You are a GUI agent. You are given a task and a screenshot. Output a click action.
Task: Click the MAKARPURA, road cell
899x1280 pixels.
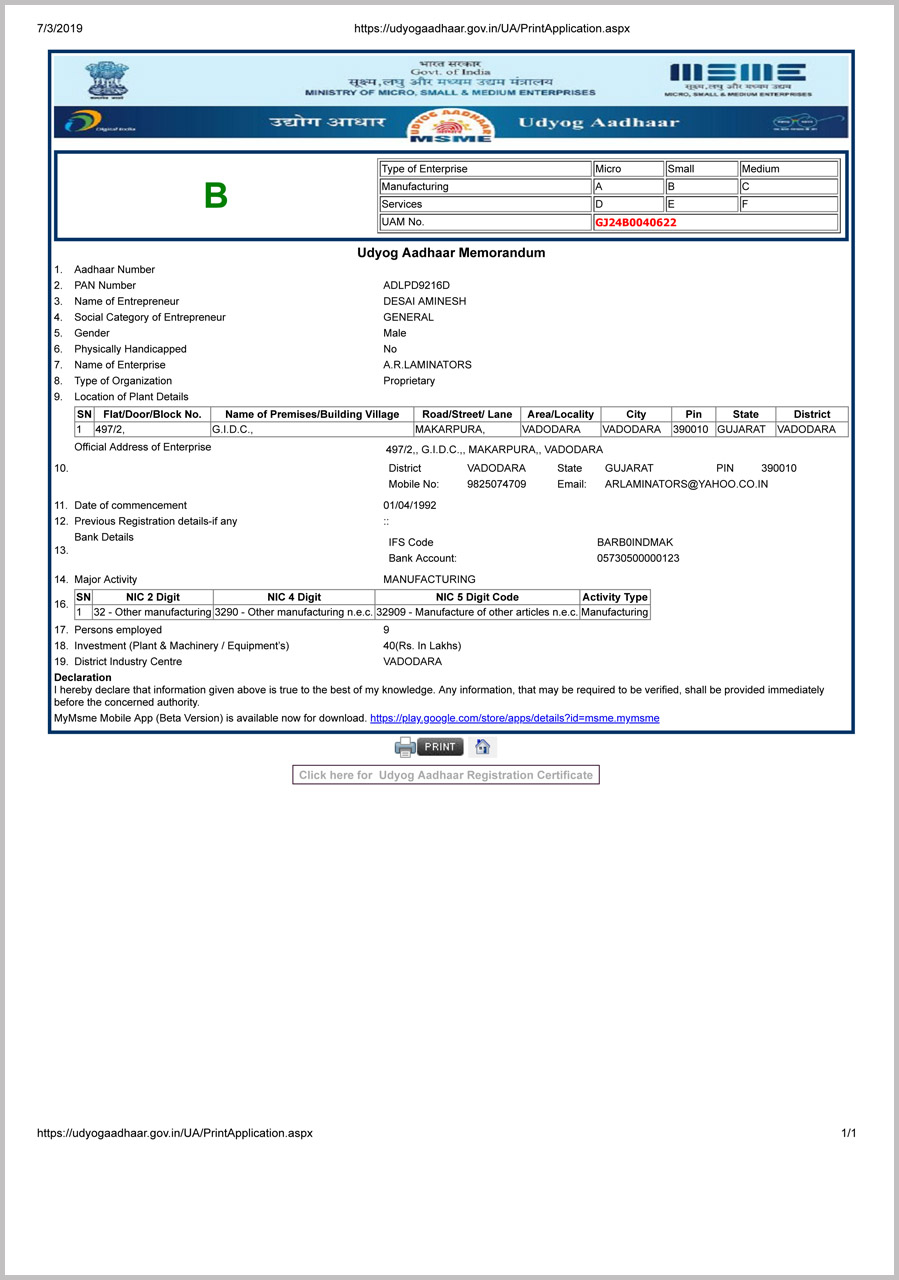467,430
